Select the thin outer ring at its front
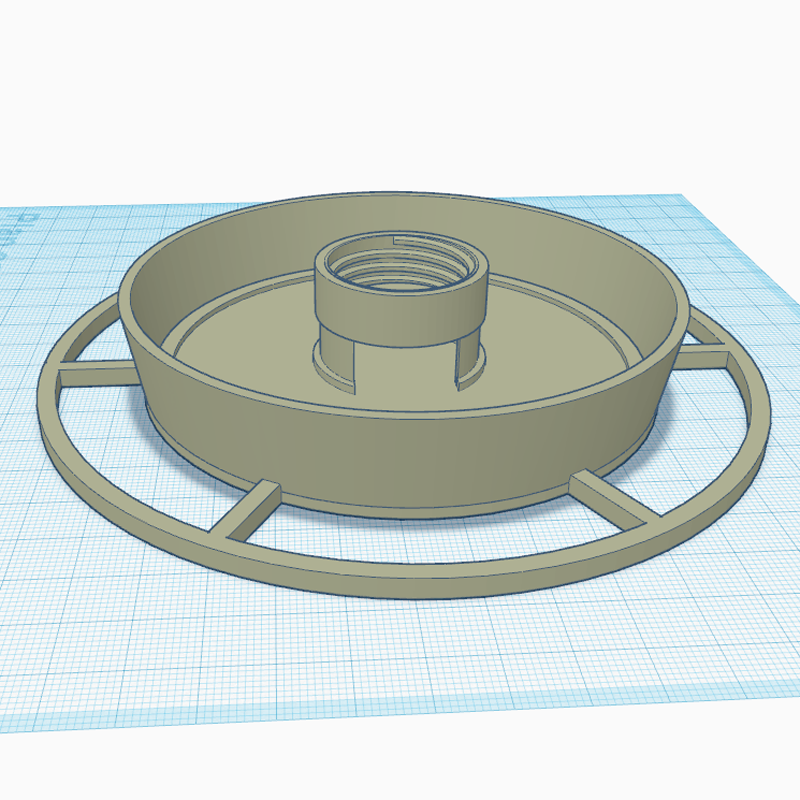The width and height of the screenshot is (800, 800). tap(403, 576)
